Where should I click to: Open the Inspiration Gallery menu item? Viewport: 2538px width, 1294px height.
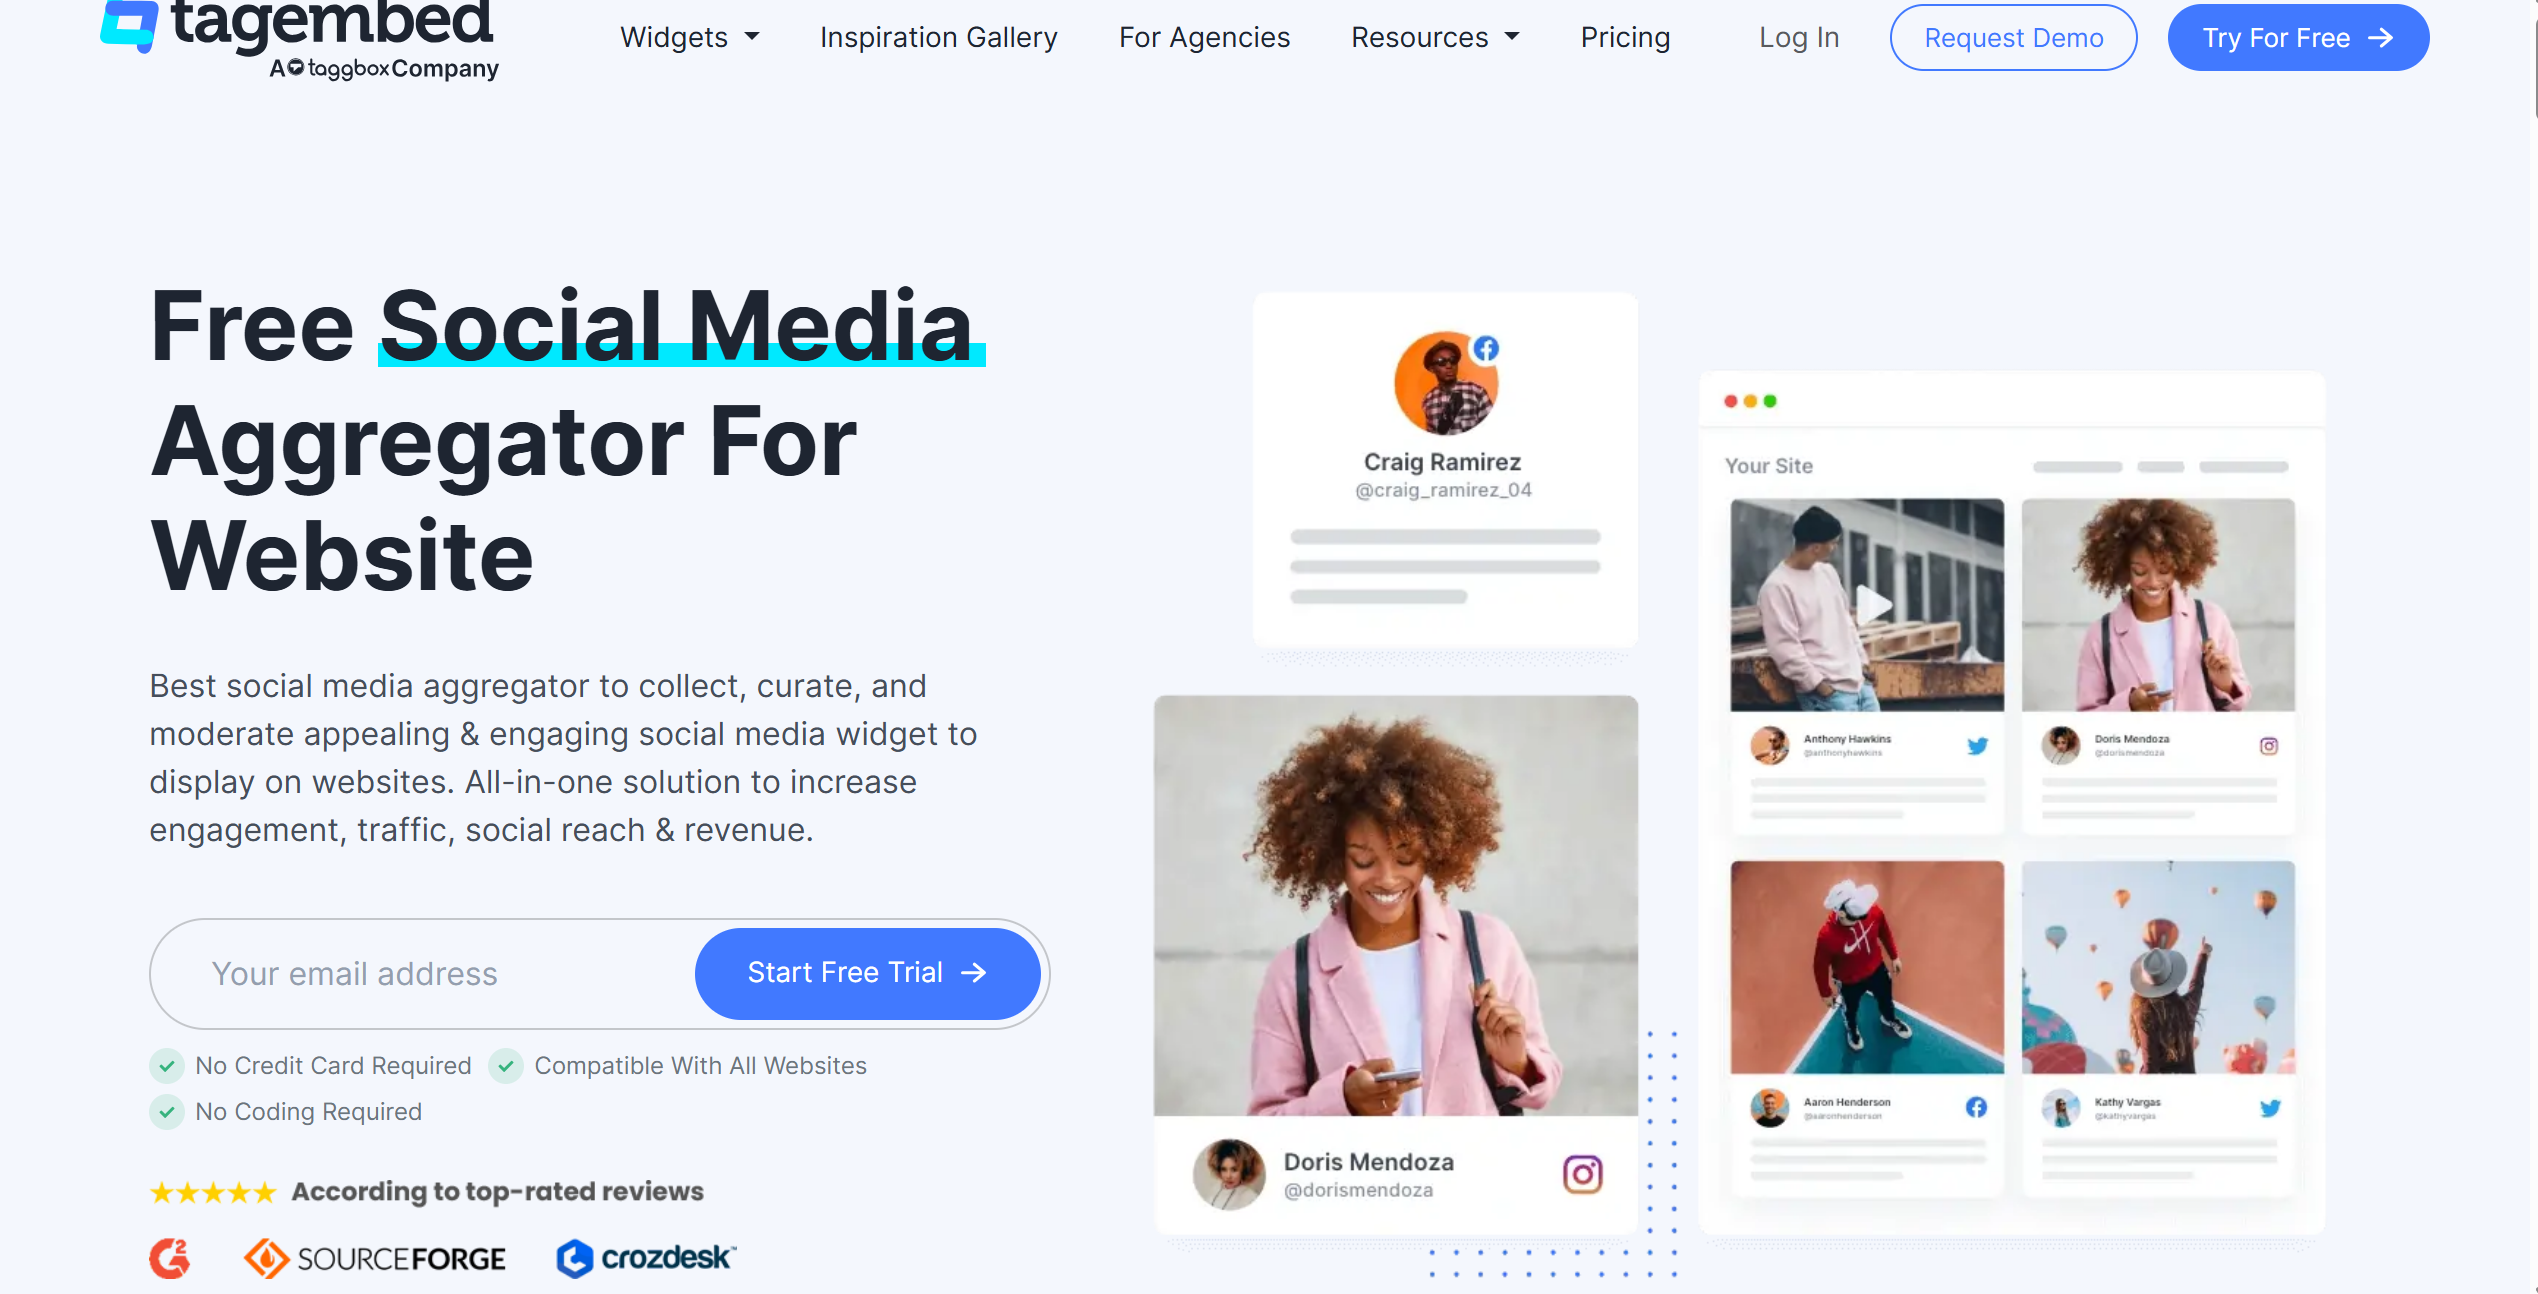tap(938, 37)
